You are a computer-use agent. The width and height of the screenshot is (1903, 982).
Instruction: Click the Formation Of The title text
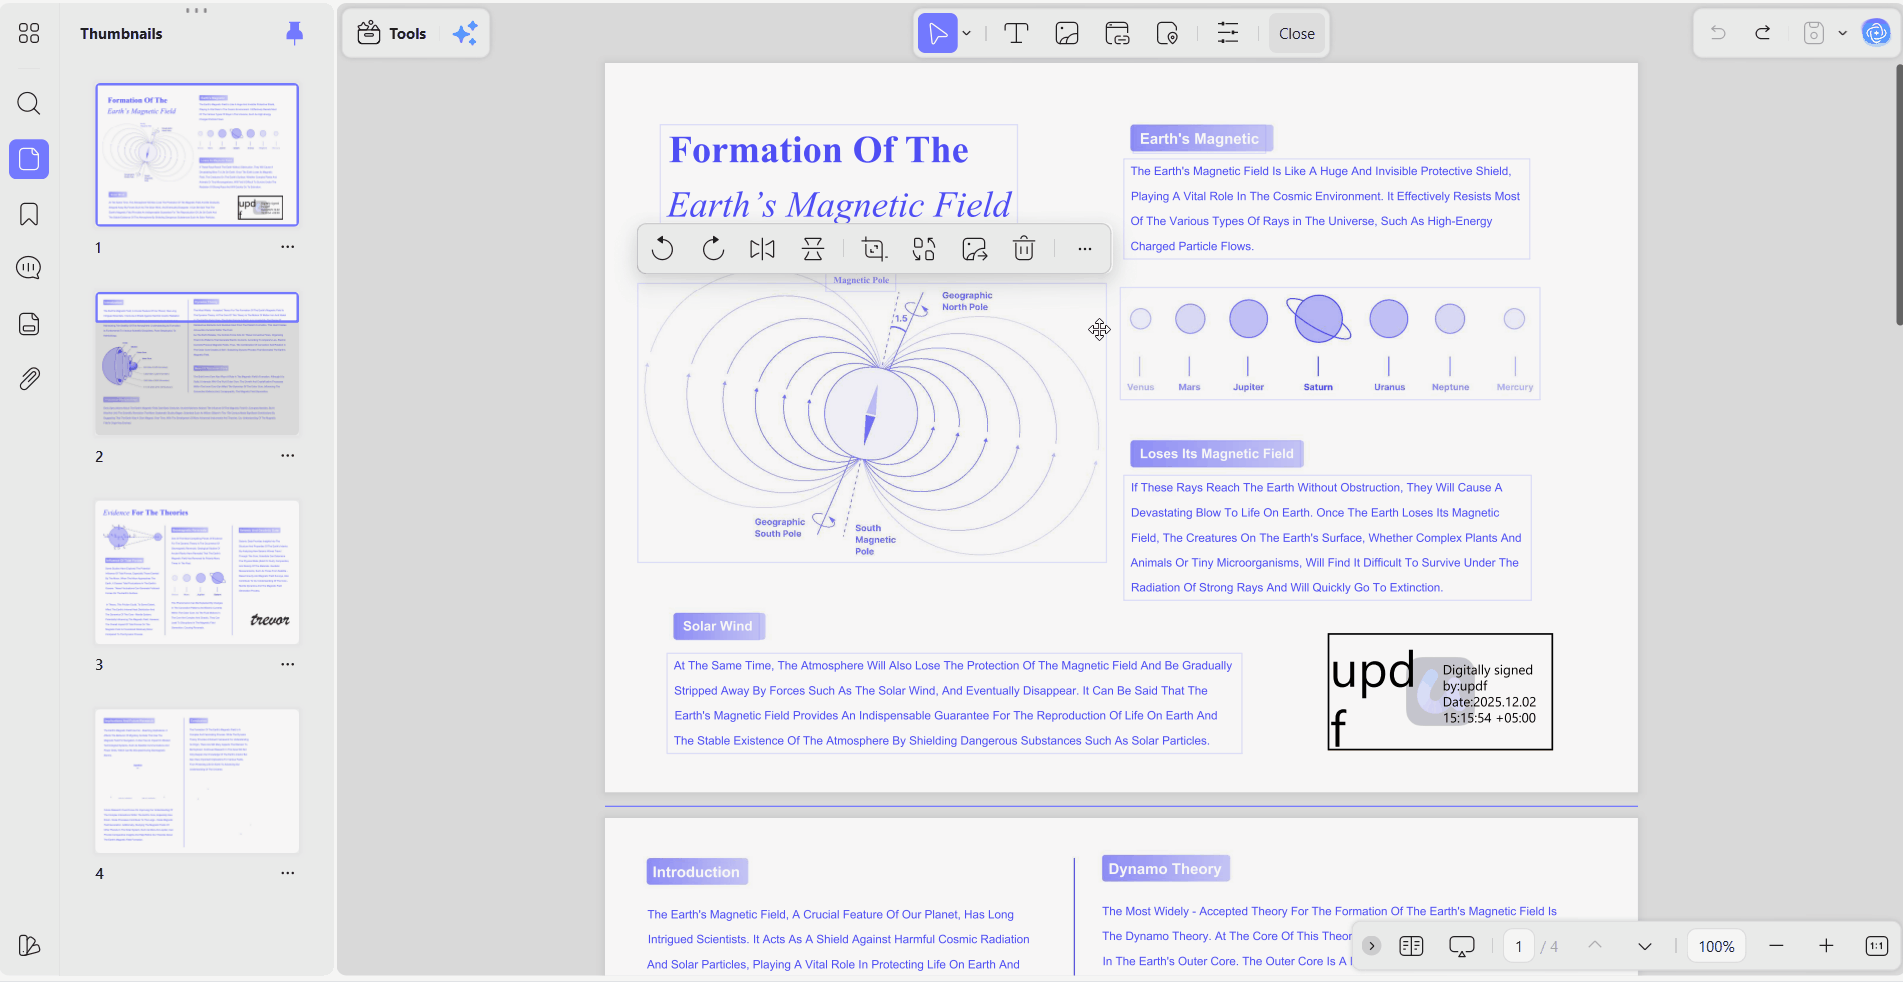(819, 150)
